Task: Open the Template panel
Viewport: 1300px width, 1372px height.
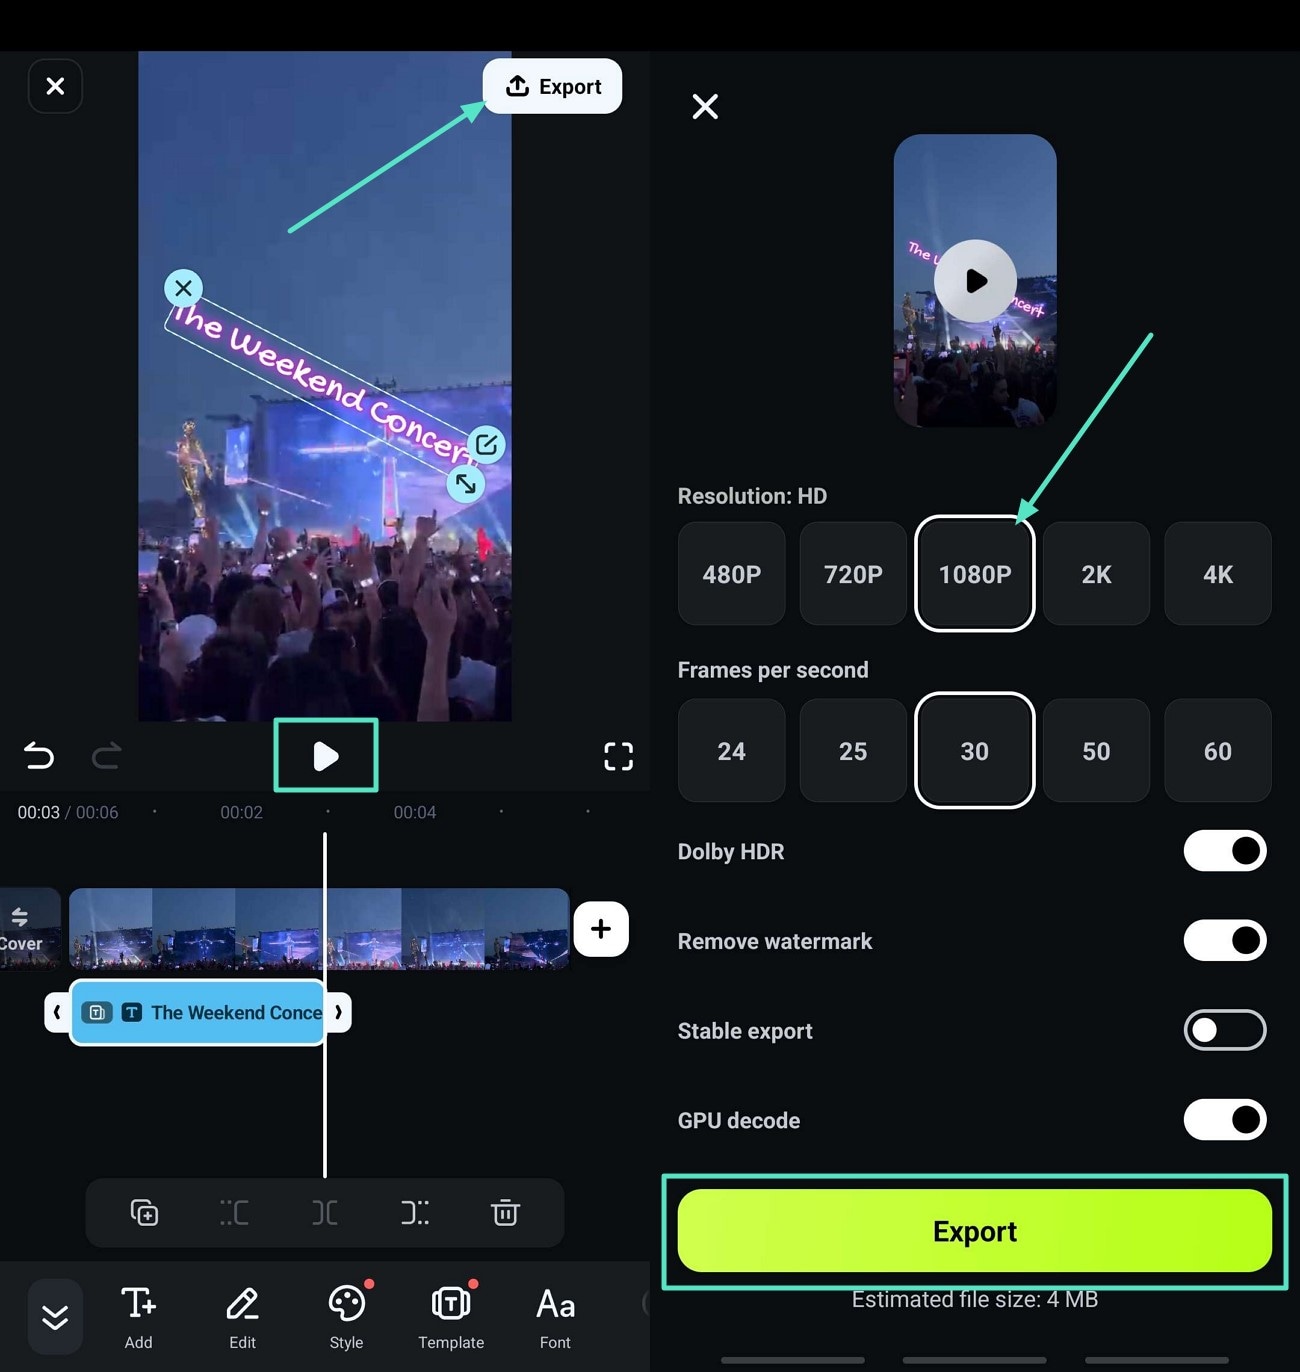Action: (x=451, y=1318)
